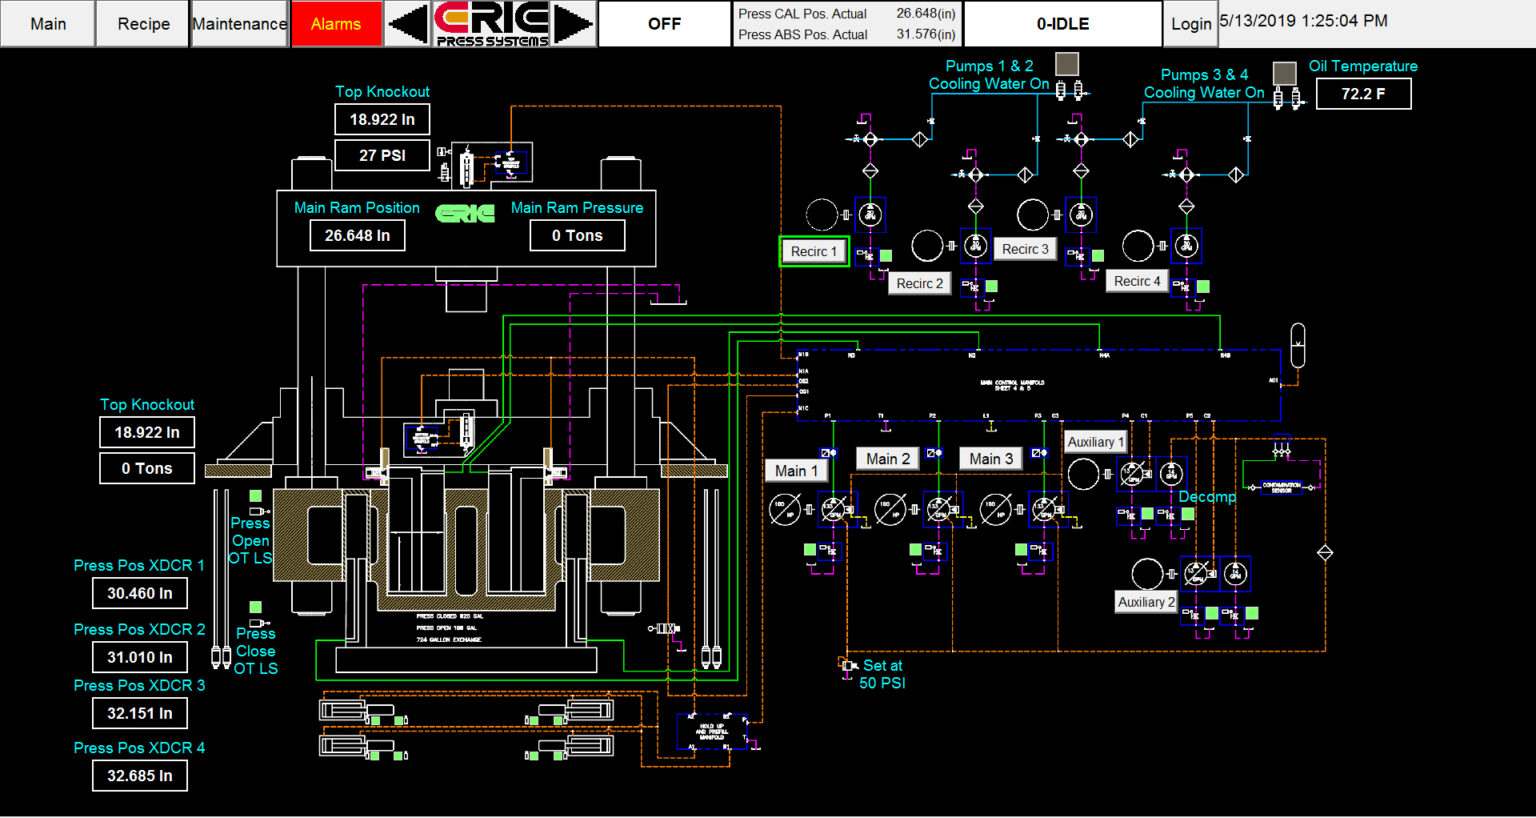Select the Contamination Sensor icon
The image size is (1536, 818).
[x=1281, y=488]
